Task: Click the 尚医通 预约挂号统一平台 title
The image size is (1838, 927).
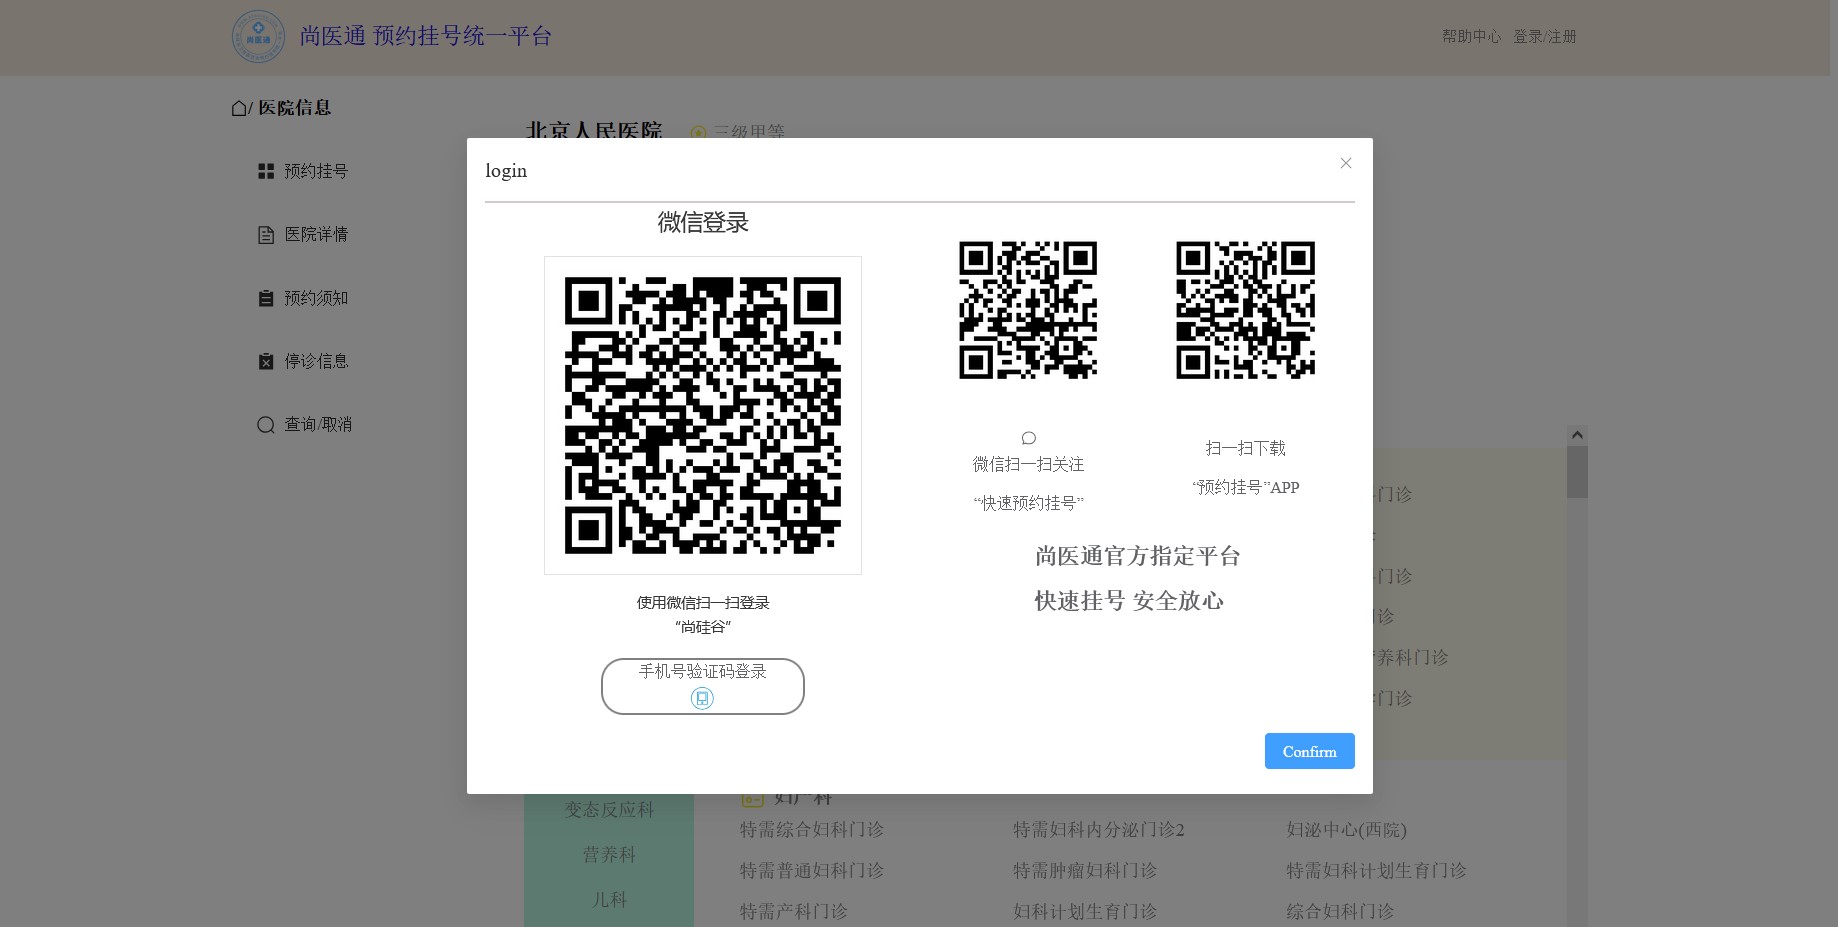Action: 426,36
